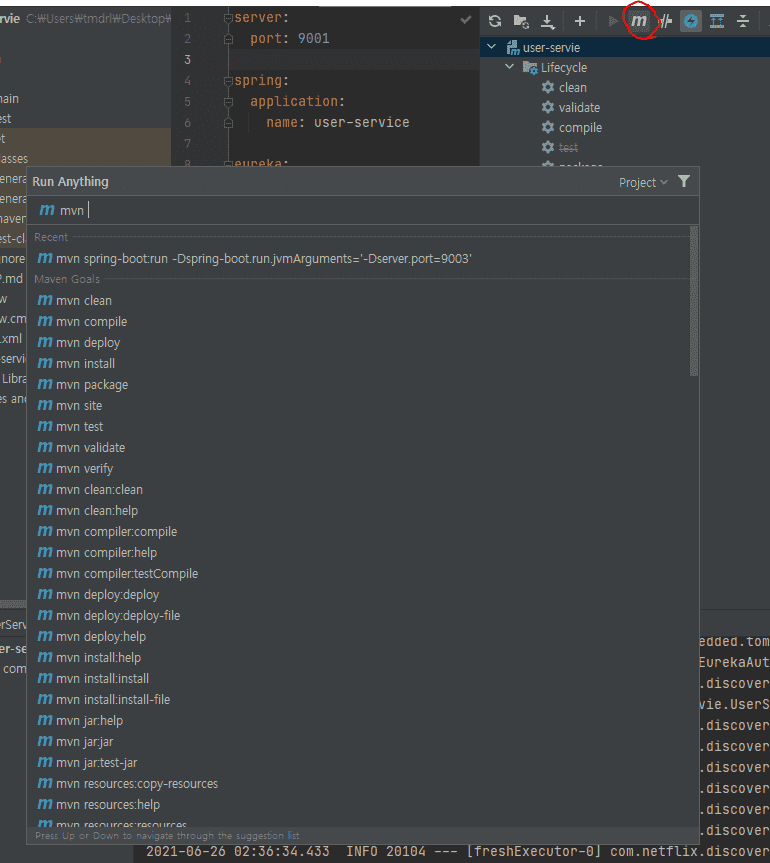Toggle the Skip Tests mode lightning icon
Screen dimensions: 770x863
(691, 21)
